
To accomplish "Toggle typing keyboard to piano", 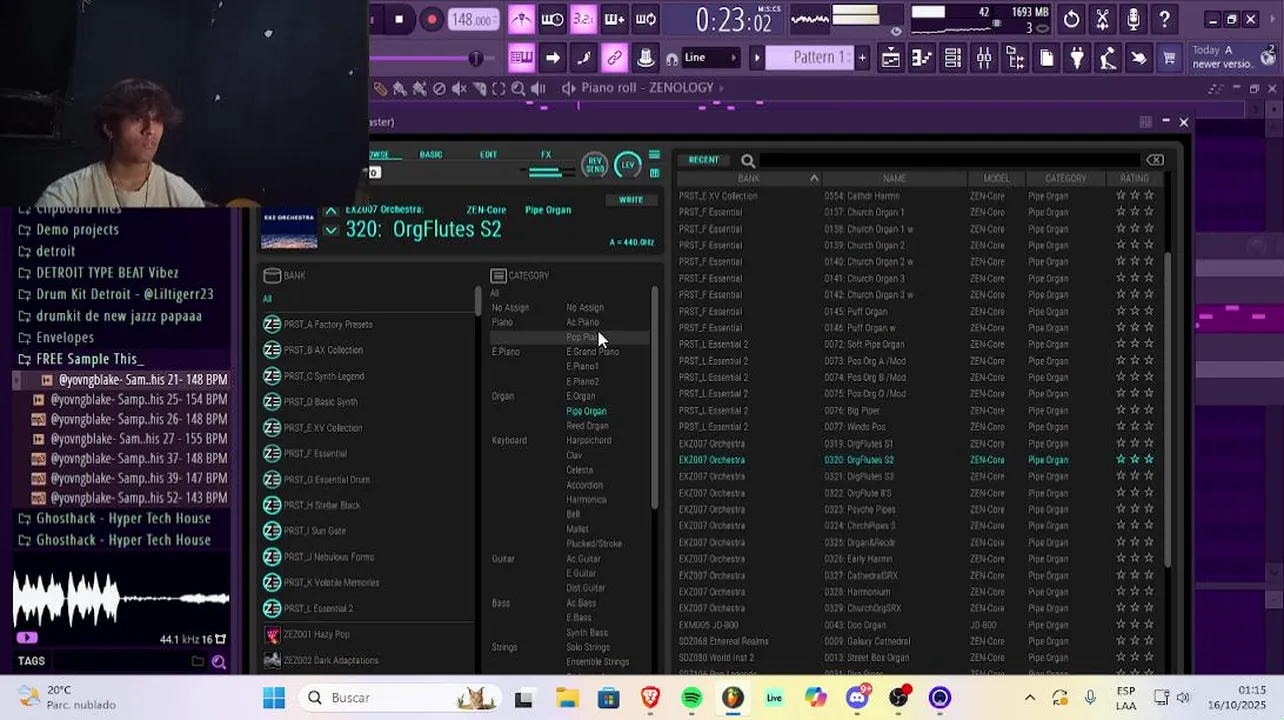I will pos(521,58).
